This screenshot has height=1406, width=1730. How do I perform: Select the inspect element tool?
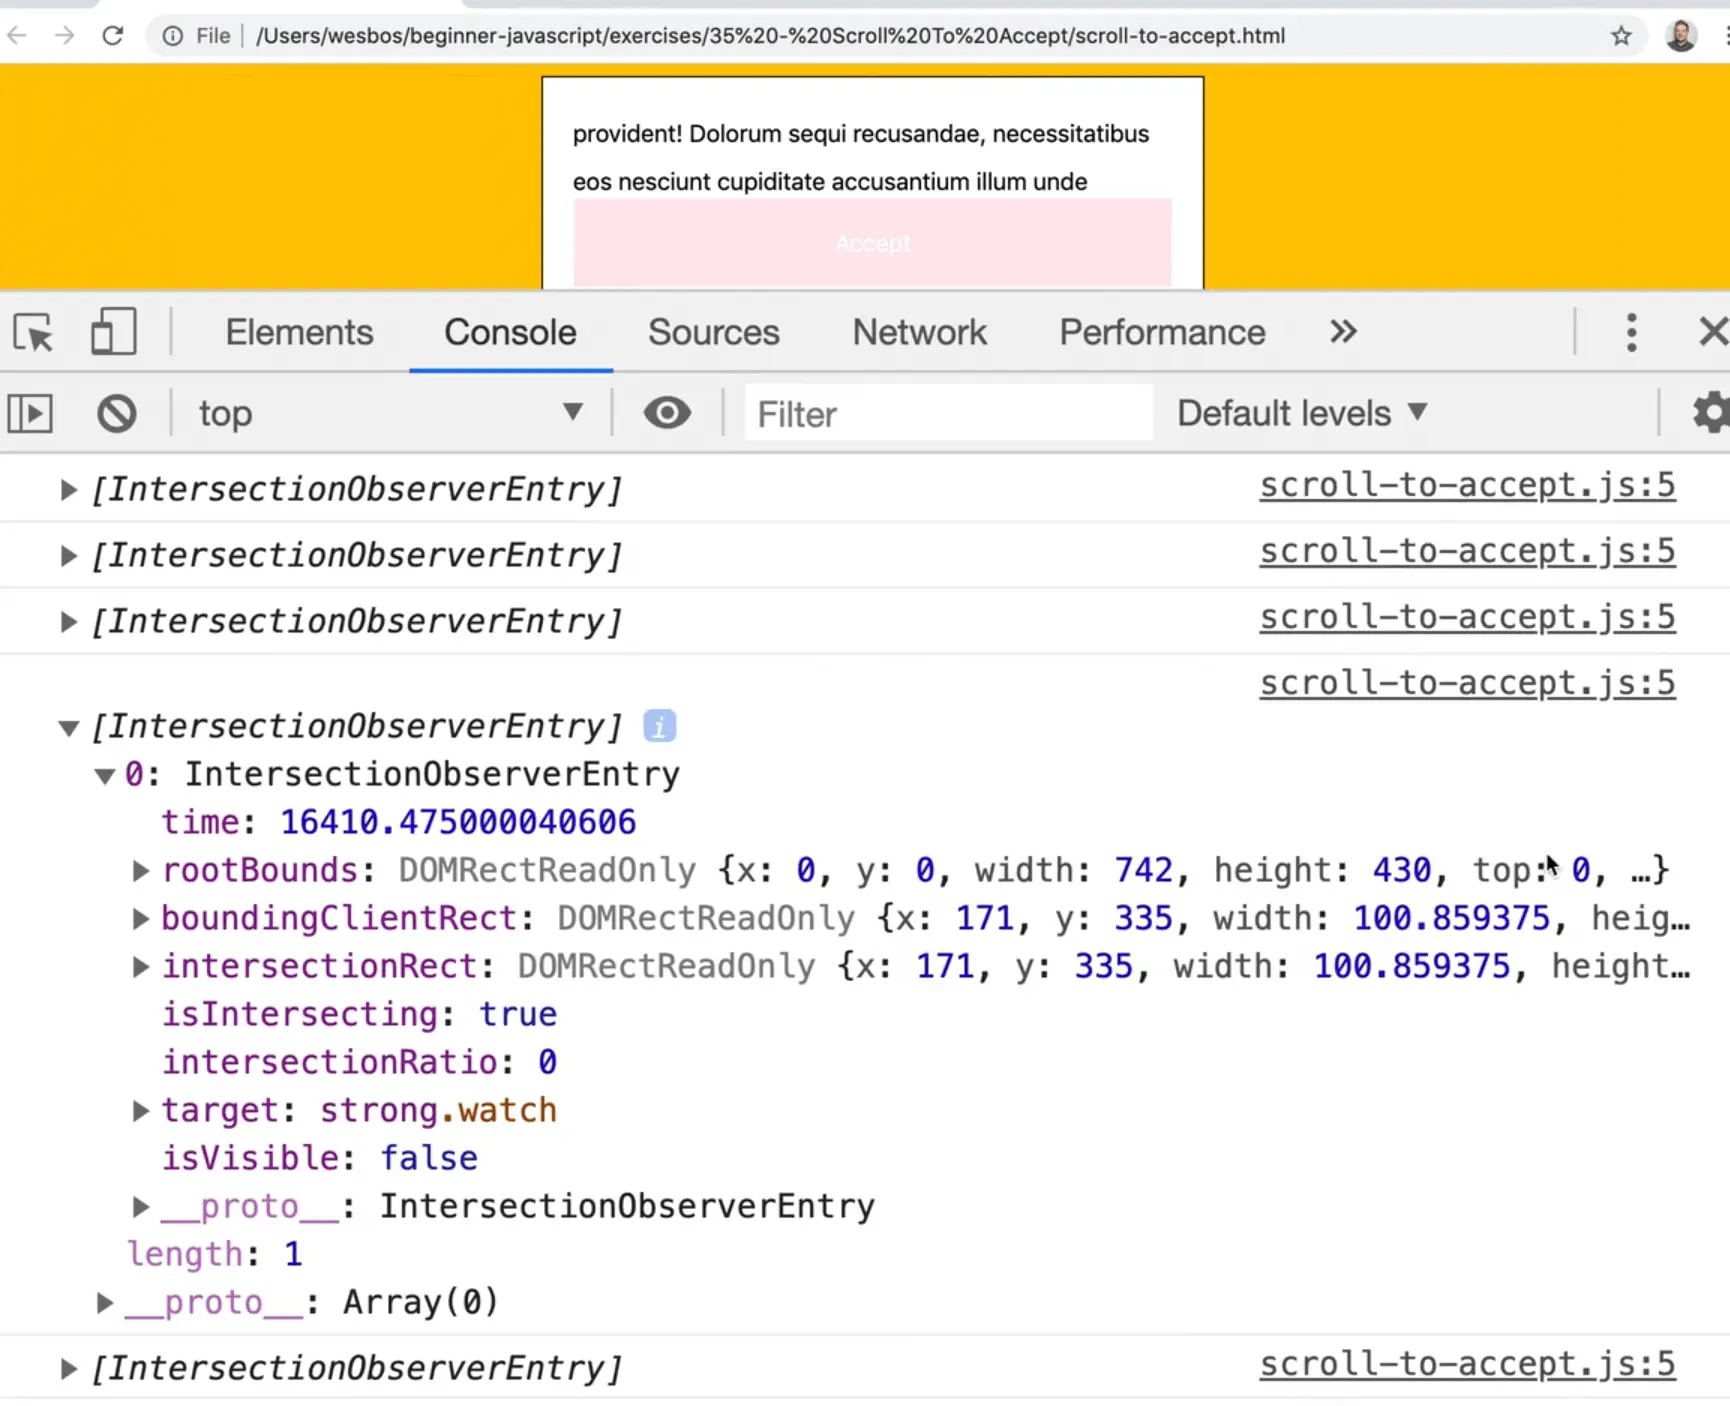[x=33, y=333]
